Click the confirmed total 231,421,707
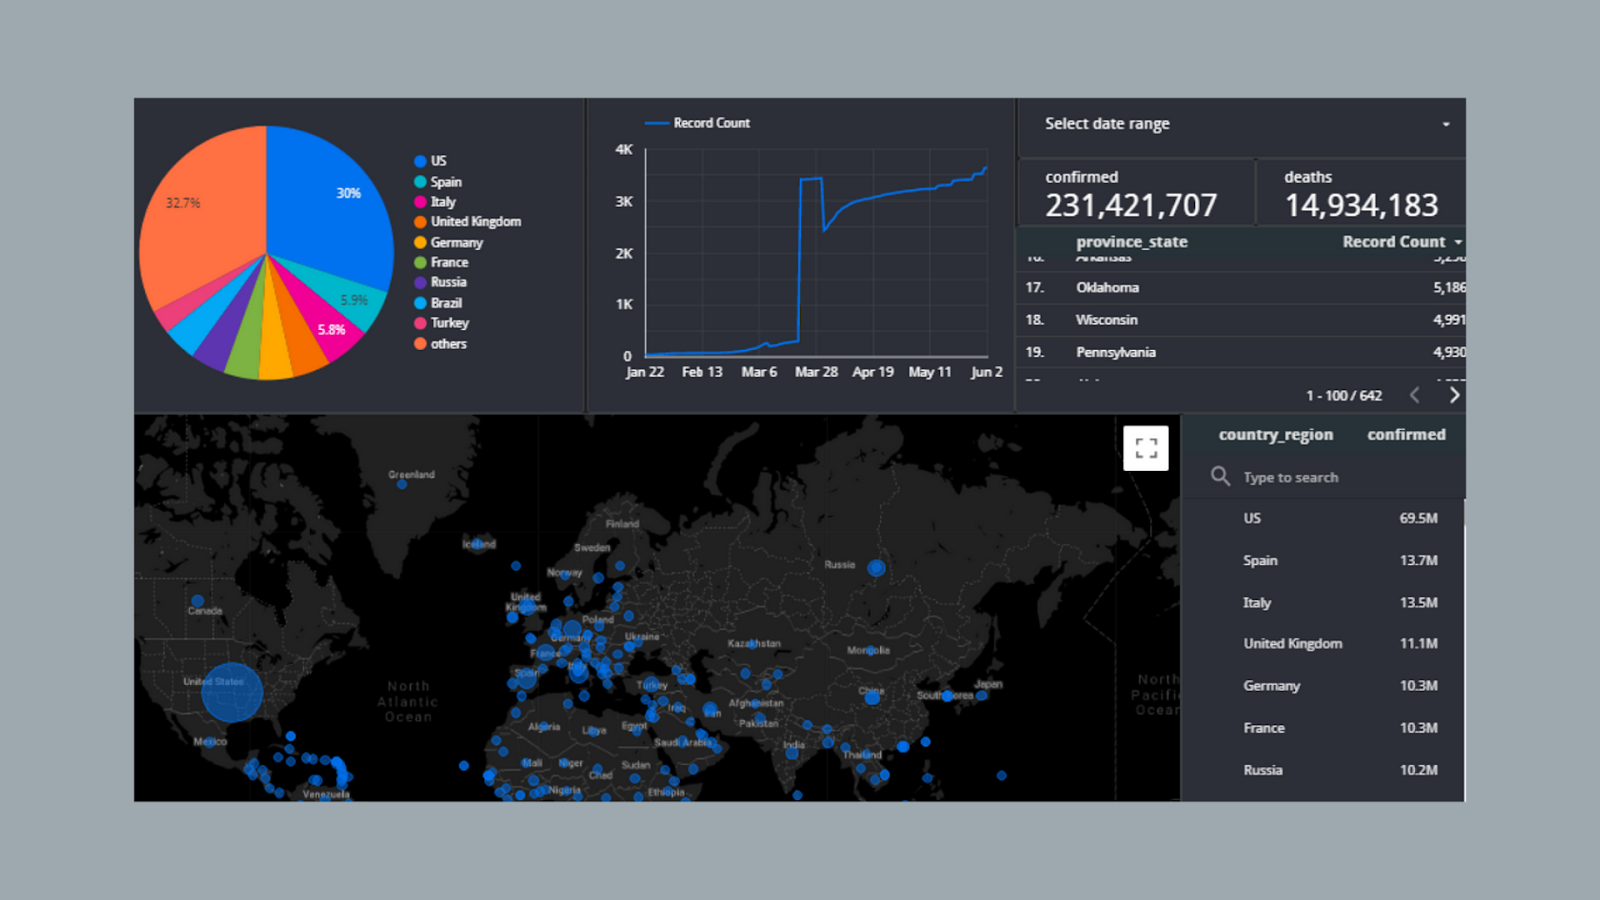 click(1131, 205)
